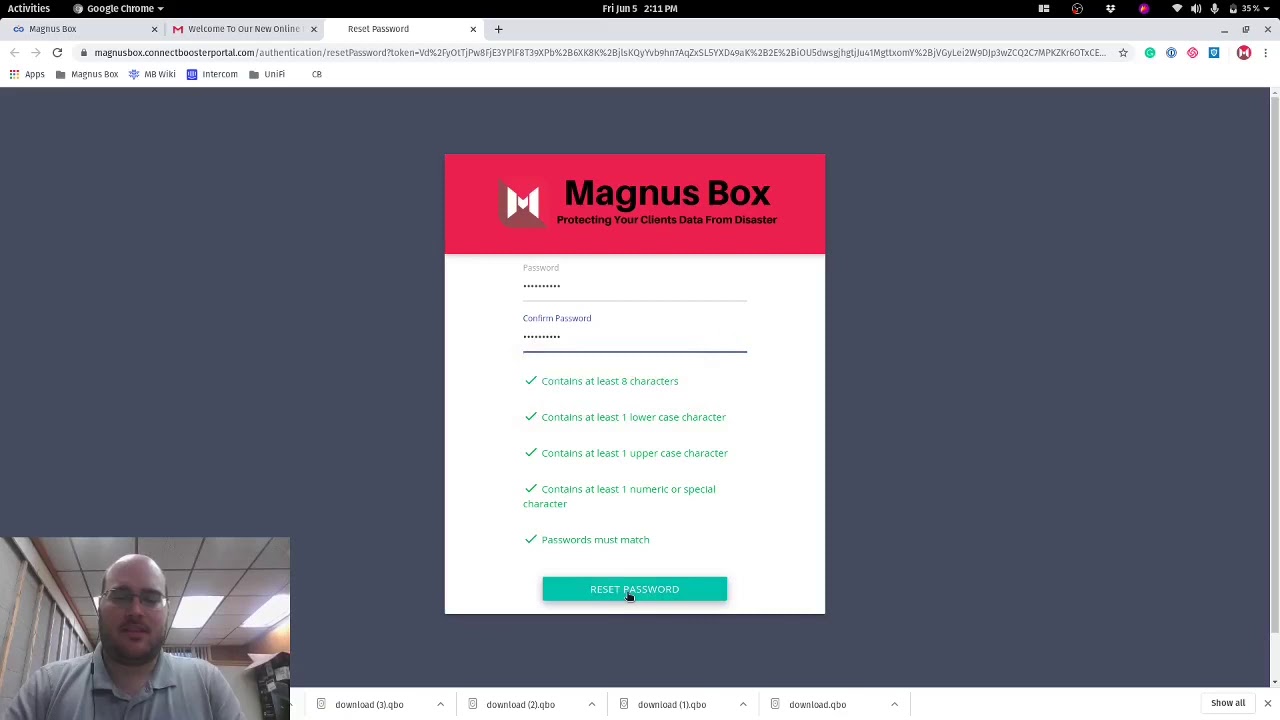Expand options for download.qbo
Viewport: 1280px width, 720px height.
coord(894,705)
